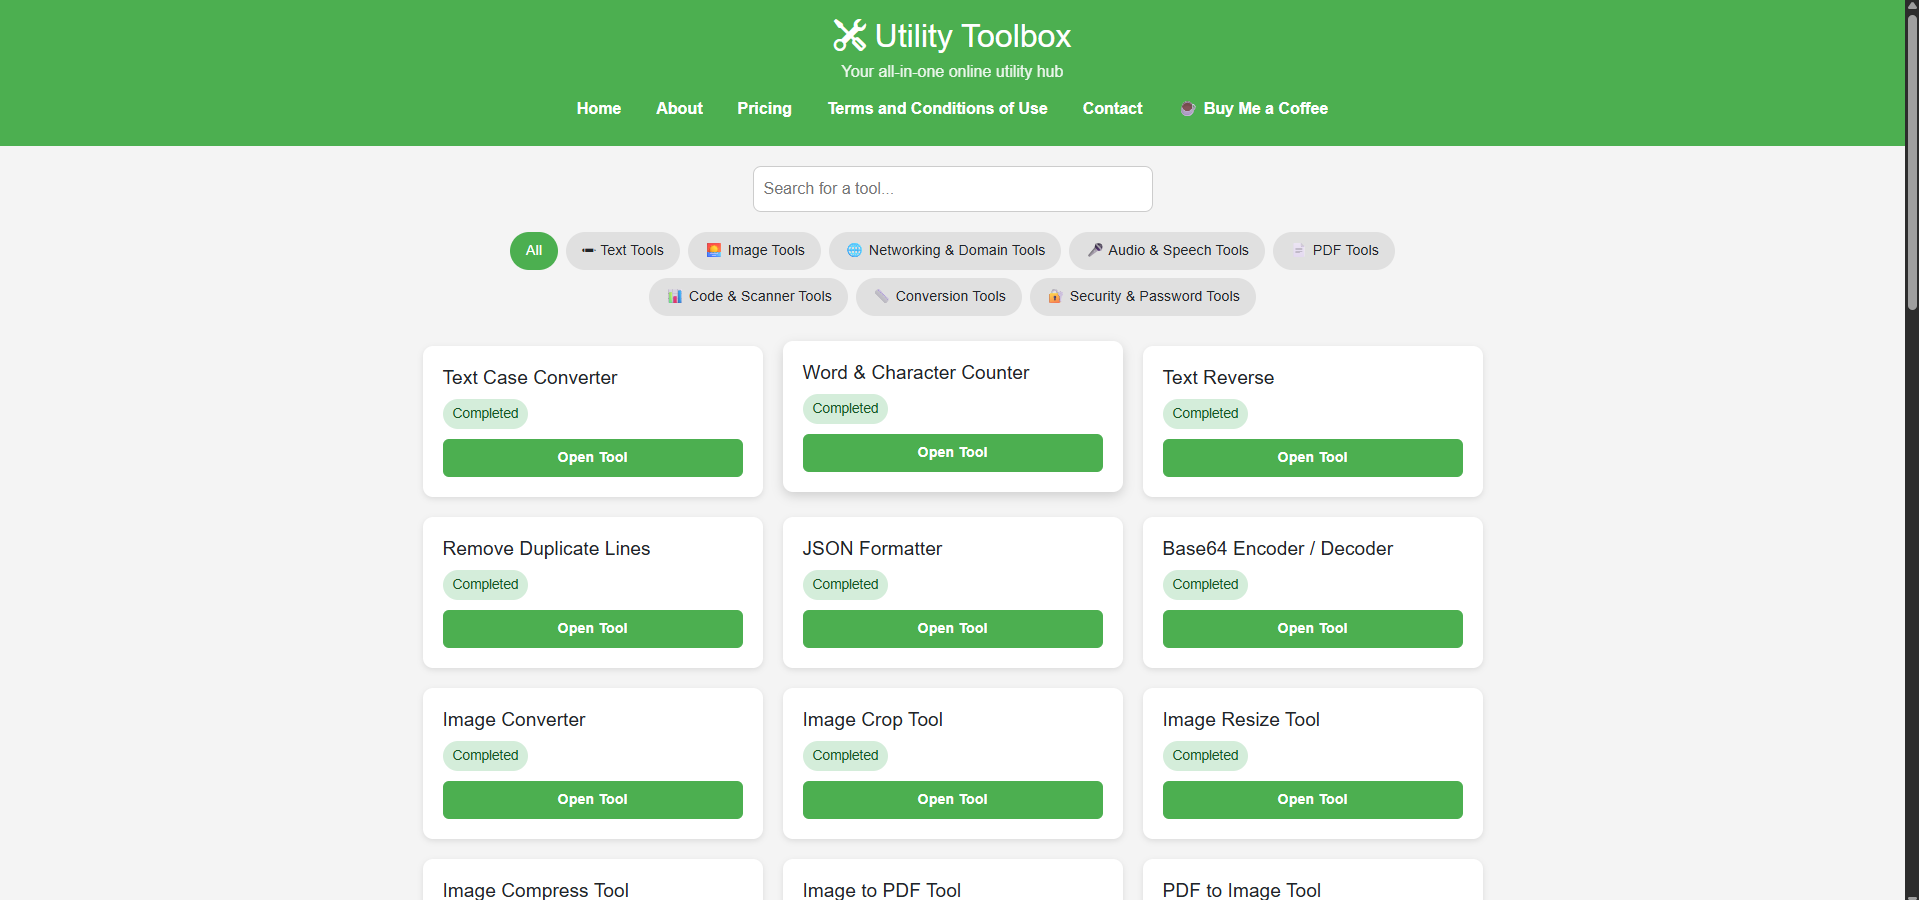Filter by Text Tools category
1919x900 pixels.
(623, 251)
